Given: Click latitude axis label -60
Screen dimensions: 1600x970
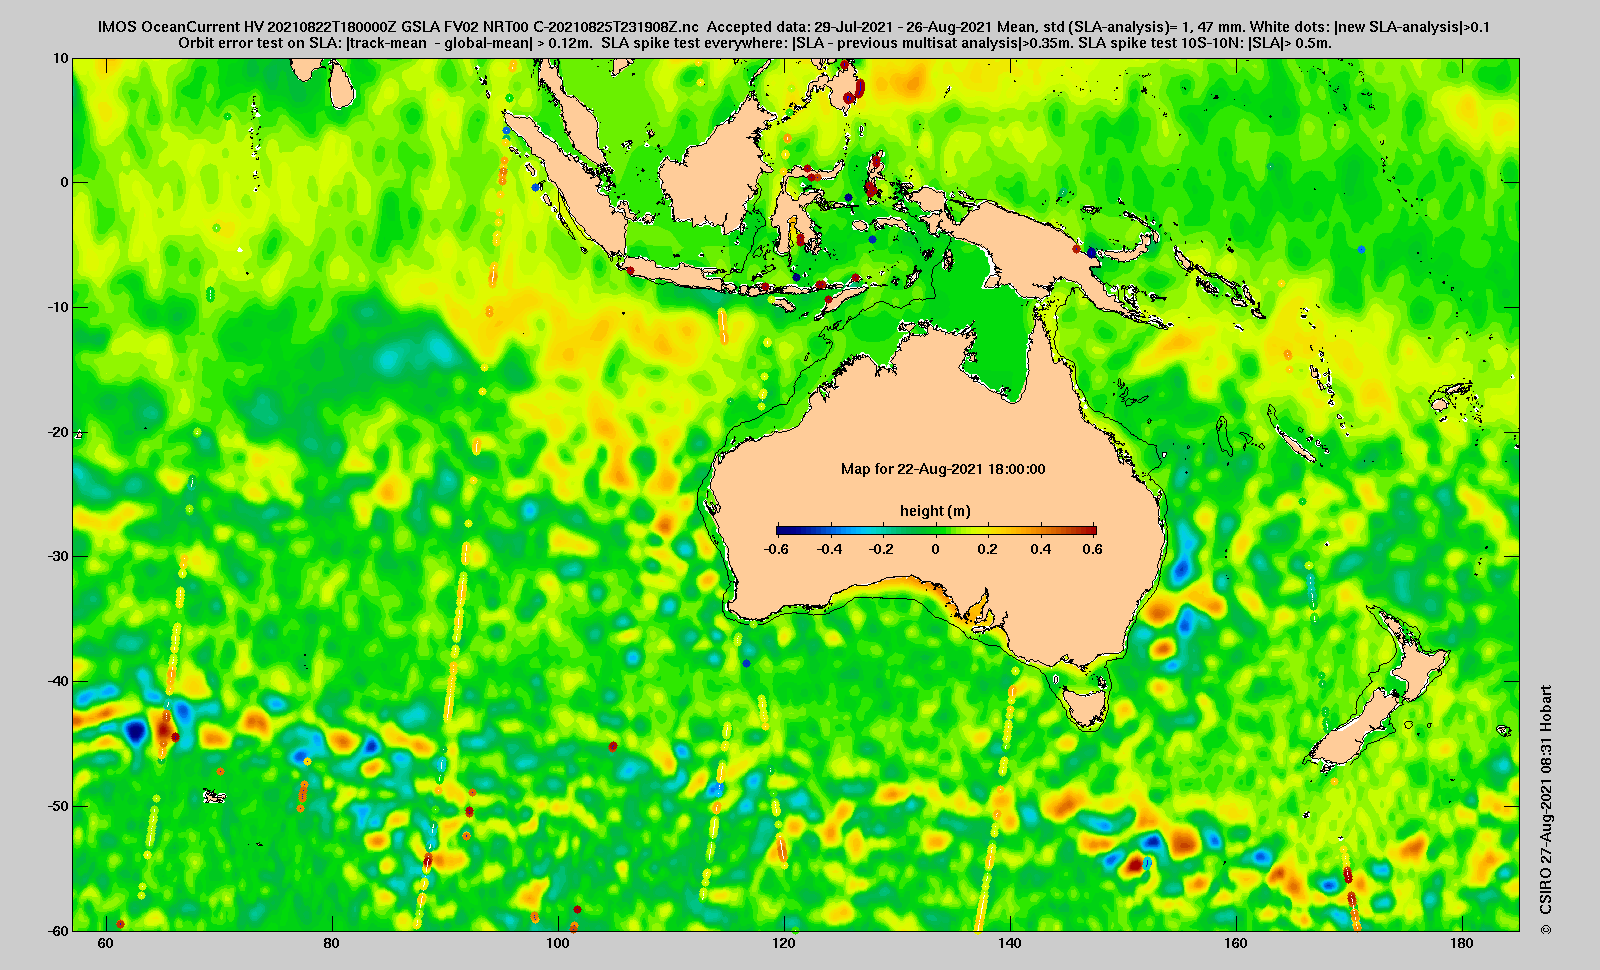Looking at the screenshot, I should point(59,931).
